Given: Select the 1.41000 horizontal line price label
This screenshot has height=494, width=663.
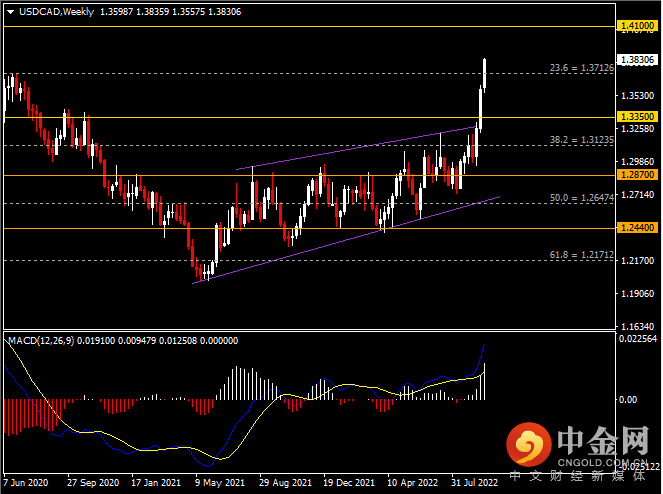Looking at the screenshot, I should (x=638, y=26).
